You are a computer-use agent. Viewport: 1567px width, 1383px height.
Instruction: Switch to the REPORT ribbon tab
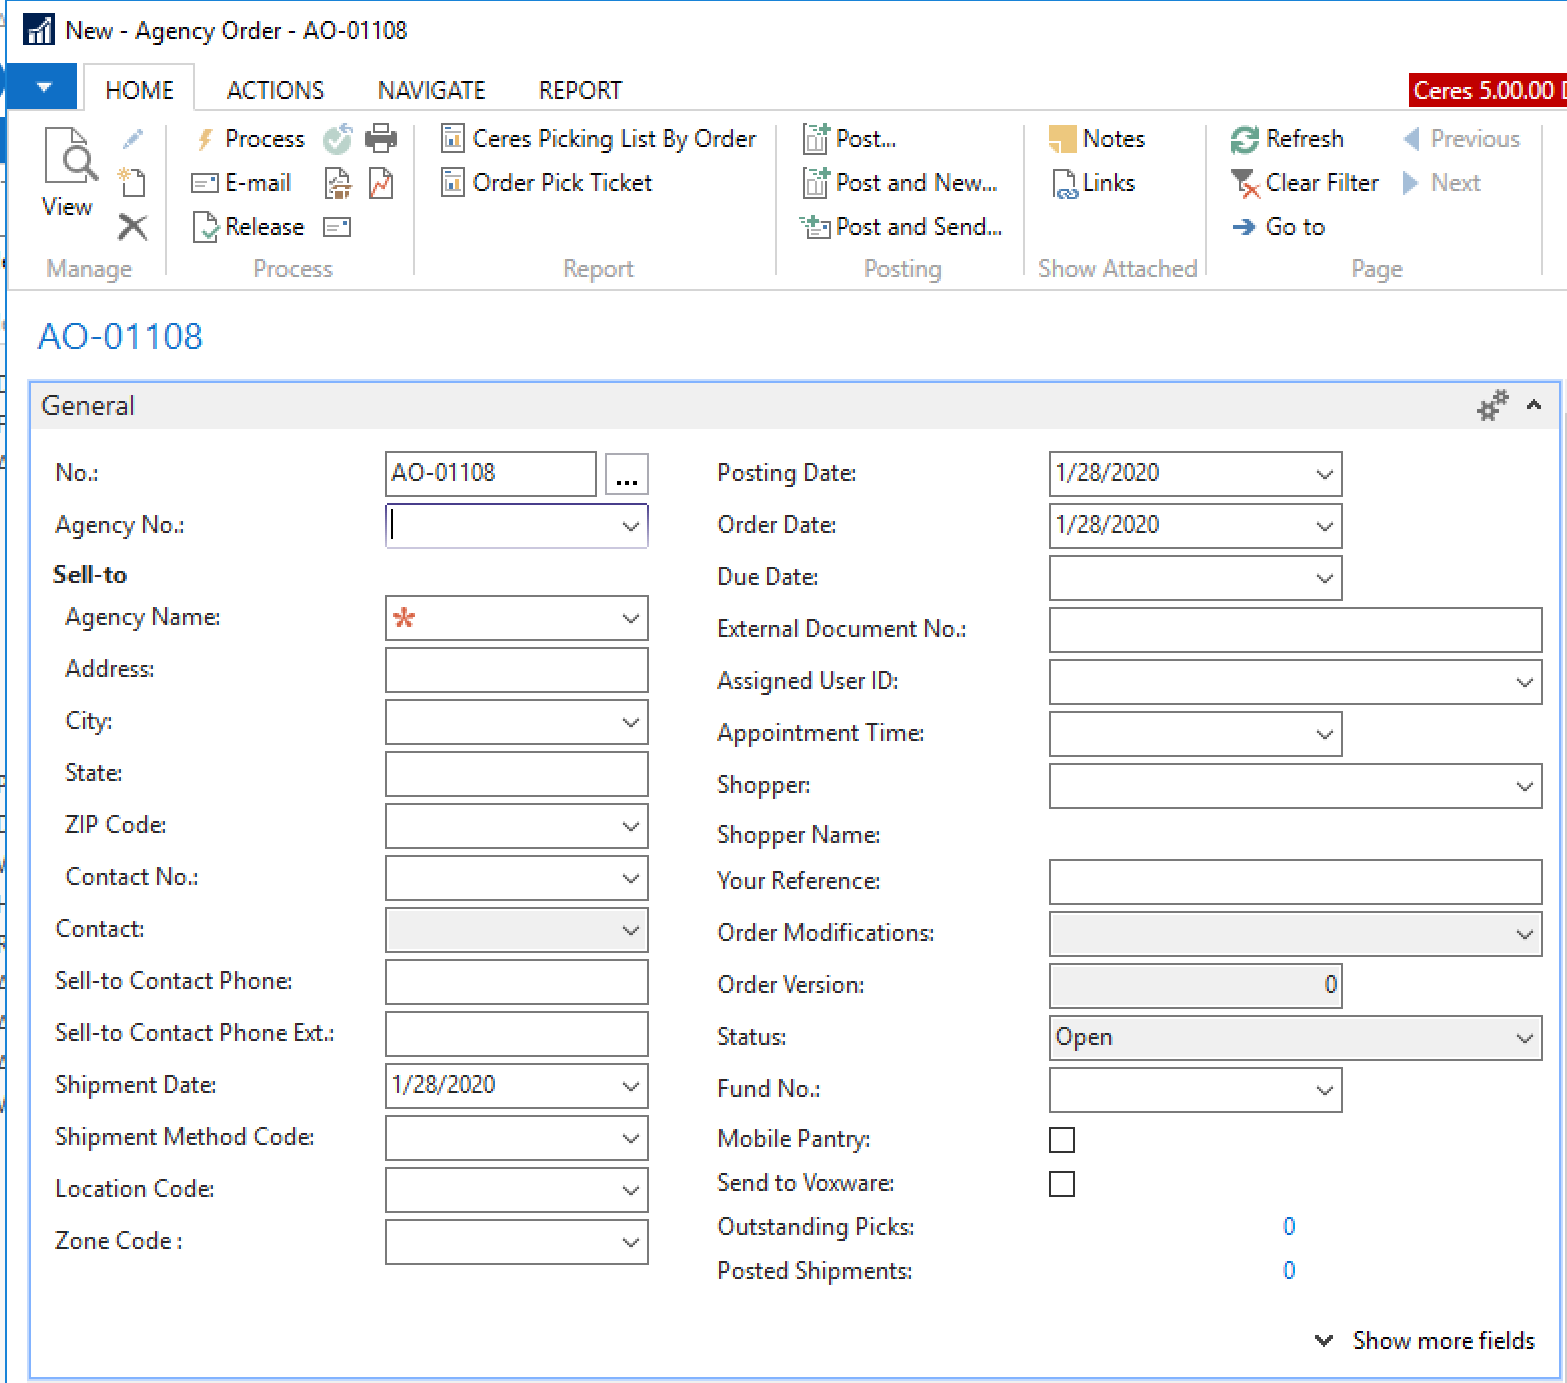pyautogui.click(x=579, y=89)
